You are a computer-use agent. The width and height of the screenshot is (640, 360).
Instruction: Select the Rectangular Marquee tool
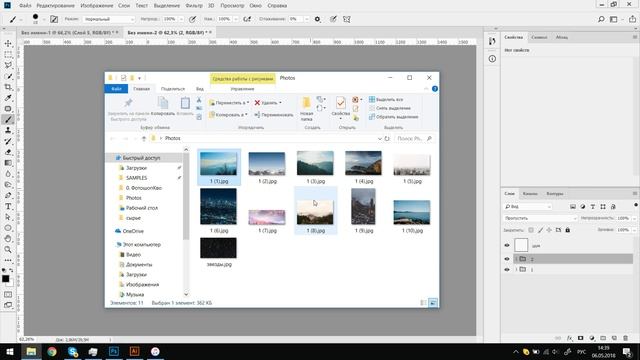8,54
